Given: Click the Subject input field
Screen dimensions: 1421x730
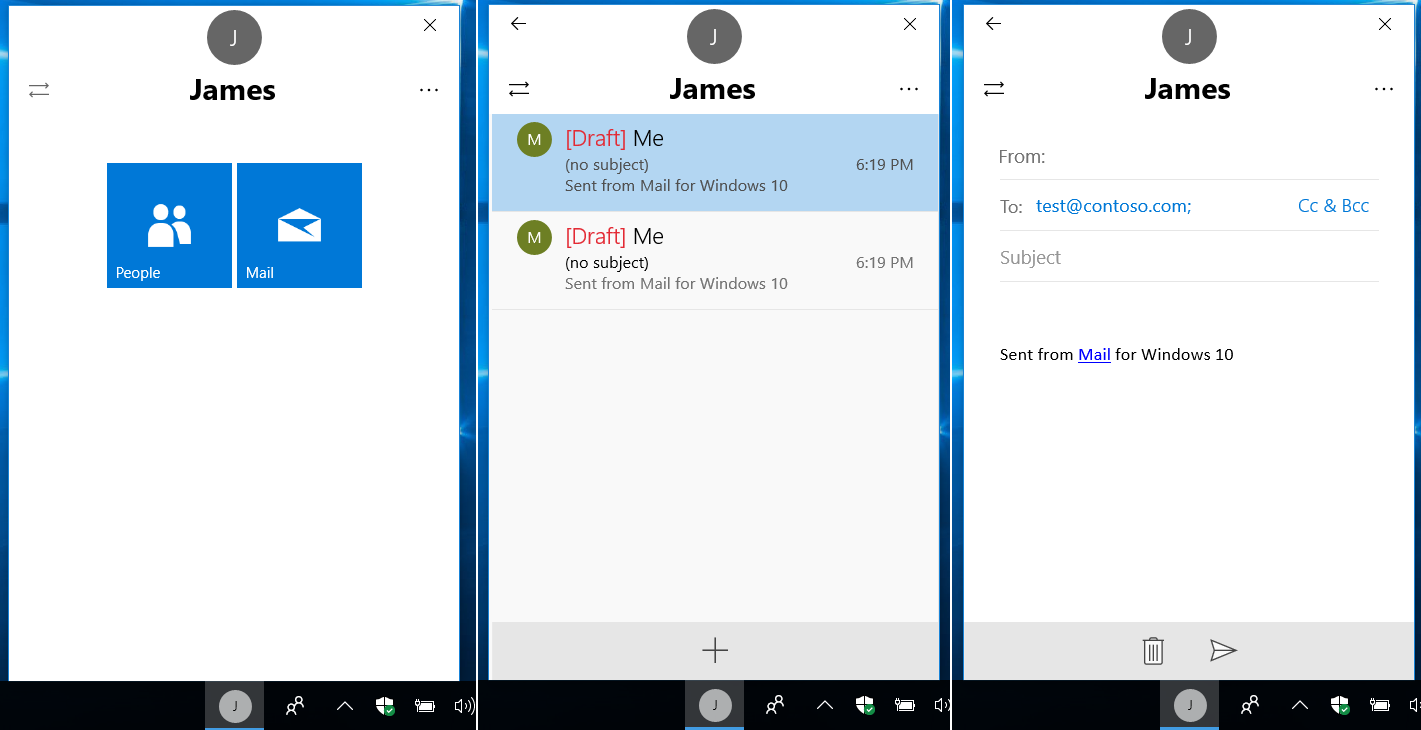Looking at the screenshot, I should pyautogui.click(x=1189, y=257).
